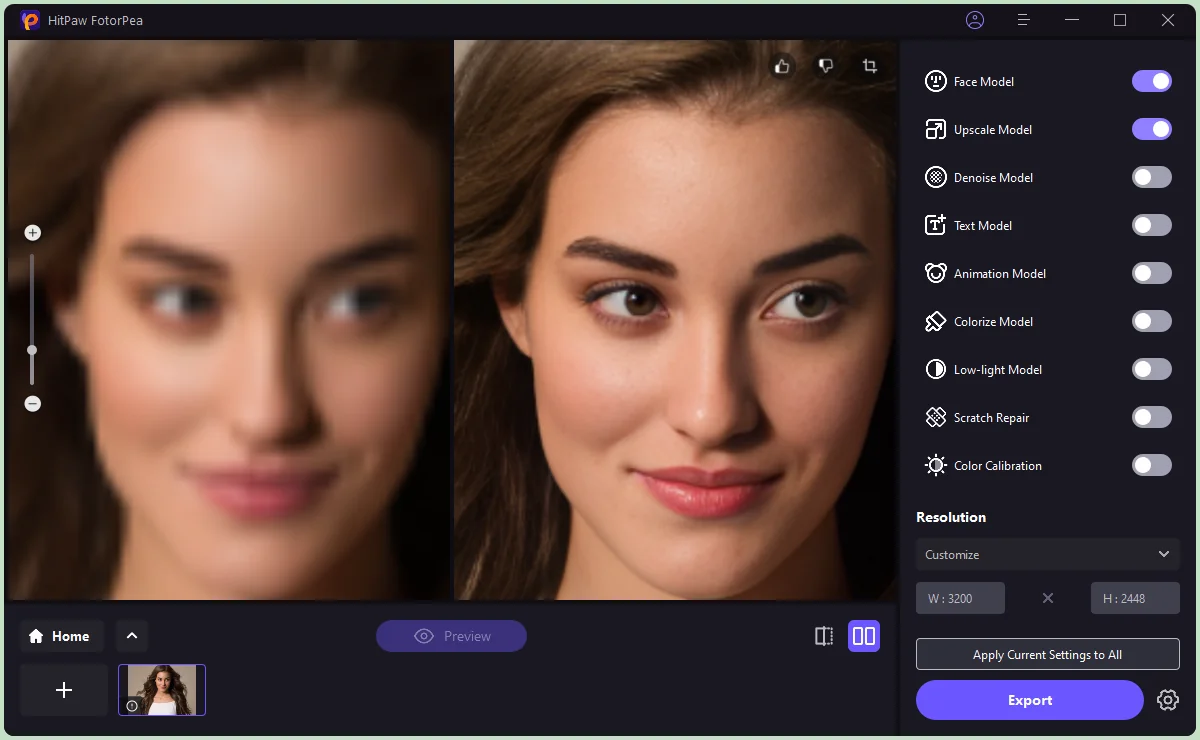
Task: Open the user account profile icon
Action: click(x=975, y=20)
